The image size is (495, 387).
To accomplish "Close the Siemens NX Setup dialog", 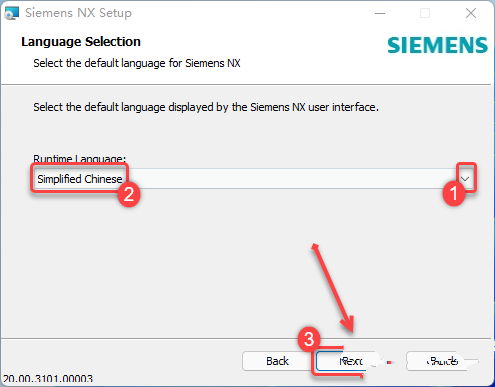I will coord(471,13).
